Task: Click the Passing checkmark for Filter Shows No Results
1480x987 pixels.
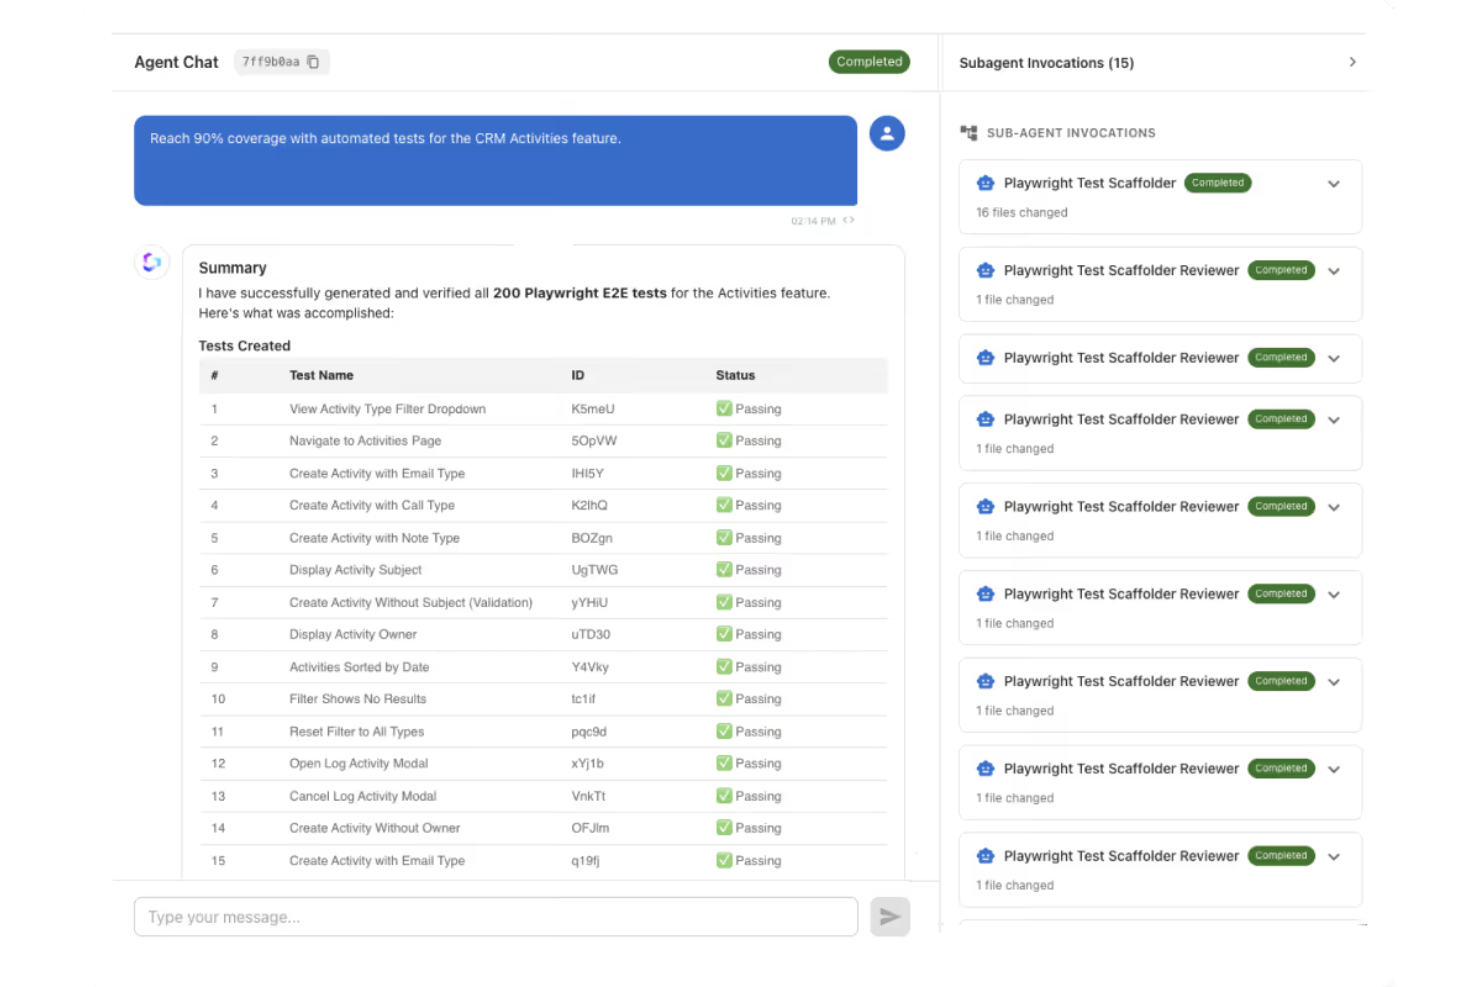Action: (x=723, y=698)
